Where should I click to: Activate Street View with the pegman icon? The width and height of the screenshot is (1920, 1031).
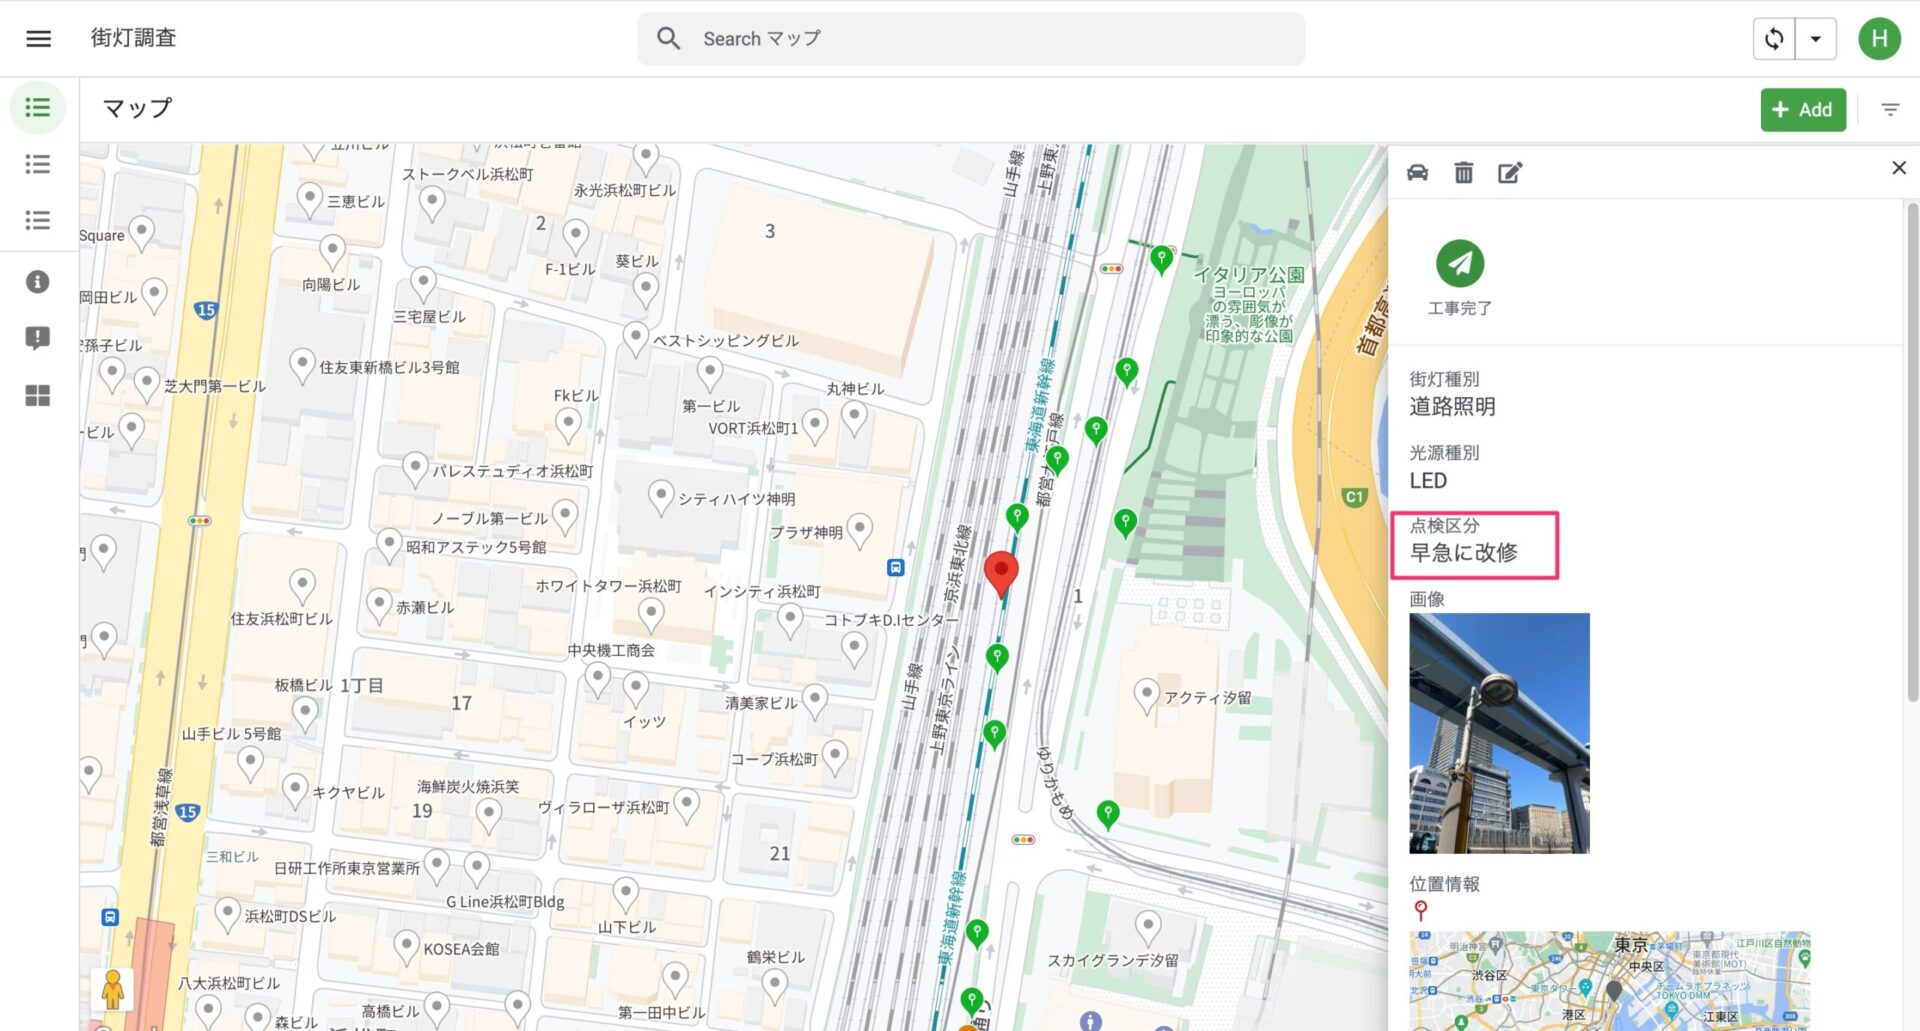[113, 988]
